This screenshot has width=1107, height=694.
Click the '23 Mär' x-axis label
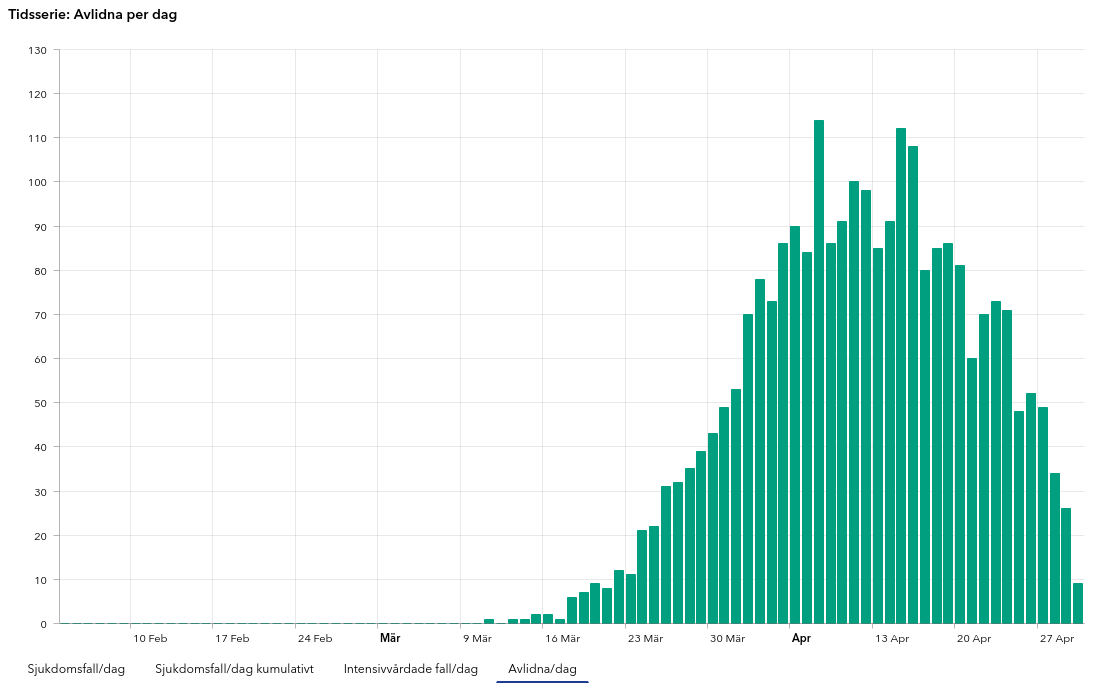(645, 639)
